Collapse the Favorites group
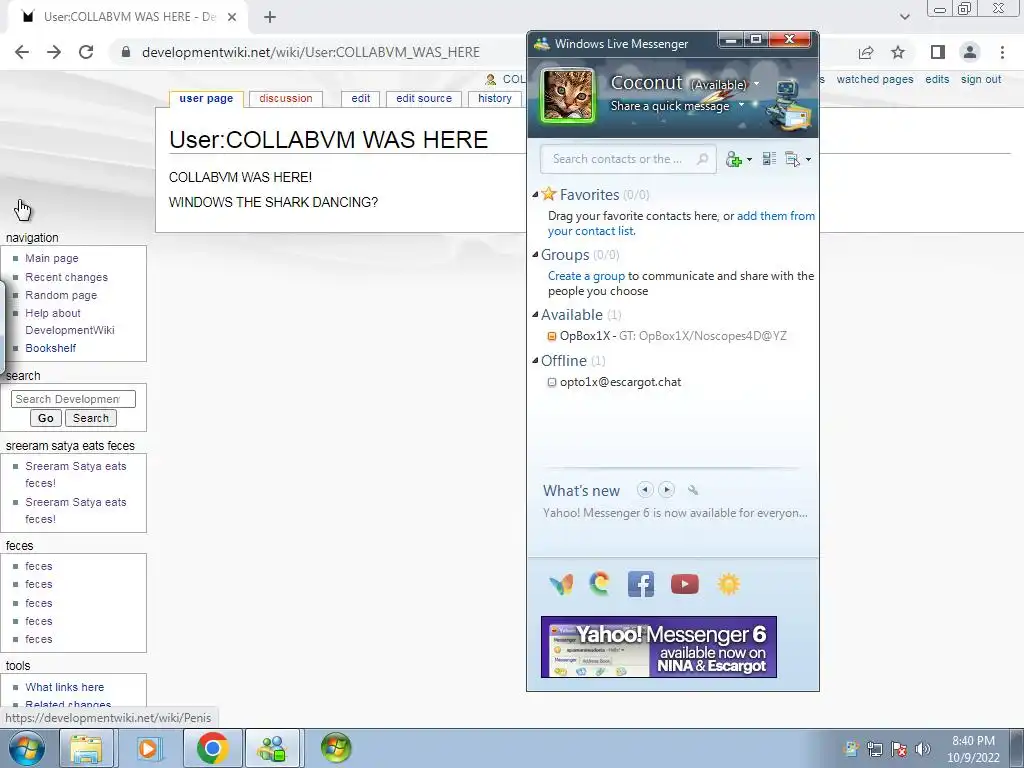This screenshot has width=1024, height=768. tap(536, 195)
